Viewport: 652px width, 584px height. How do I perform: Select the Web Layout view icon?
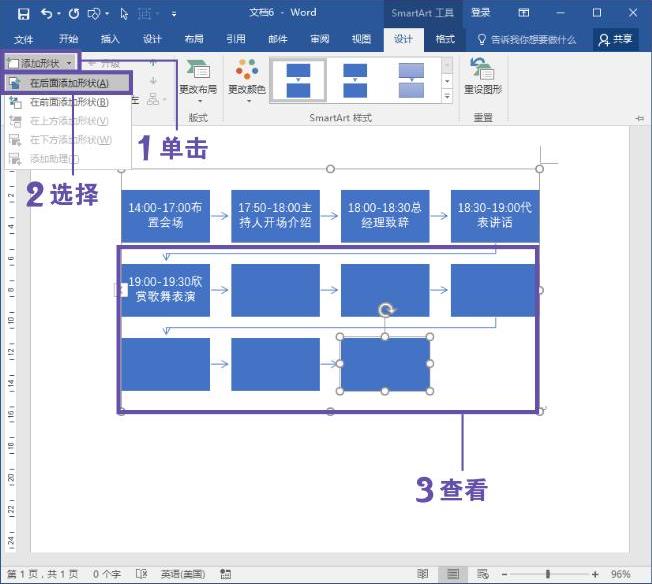[x=483, y=574]
